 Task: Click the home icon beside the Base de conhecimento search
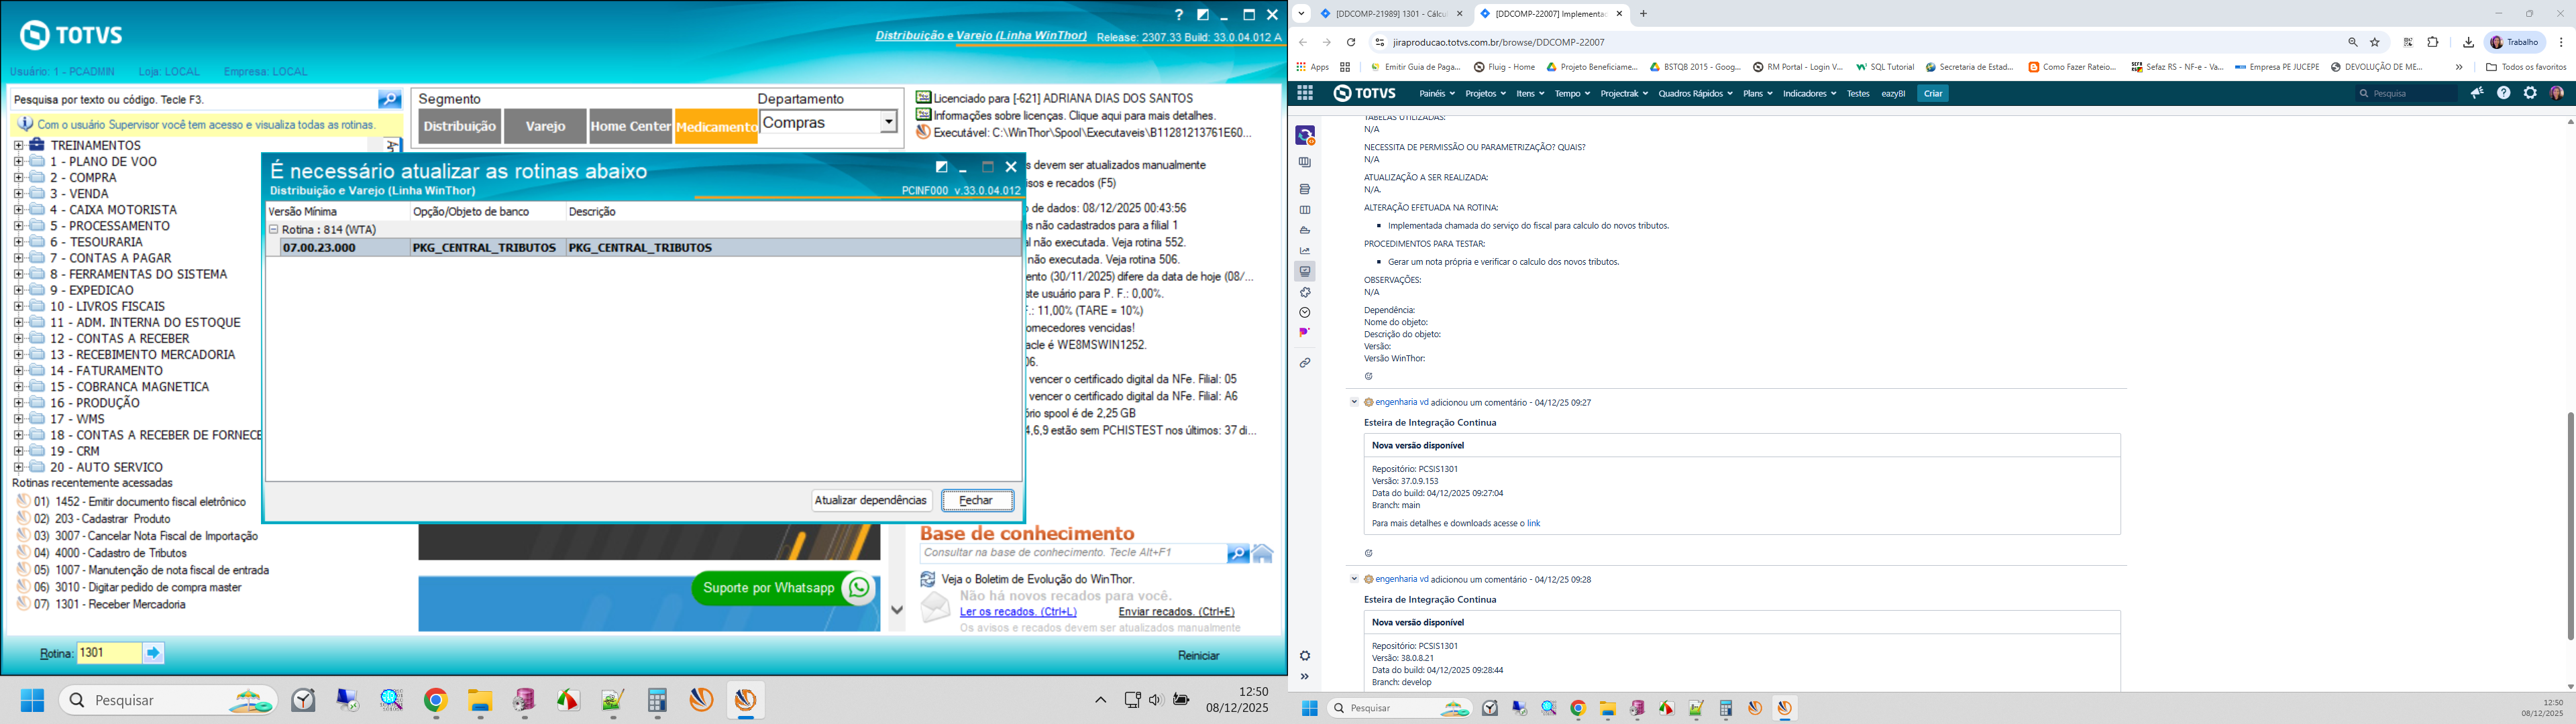click(1263, 553)
